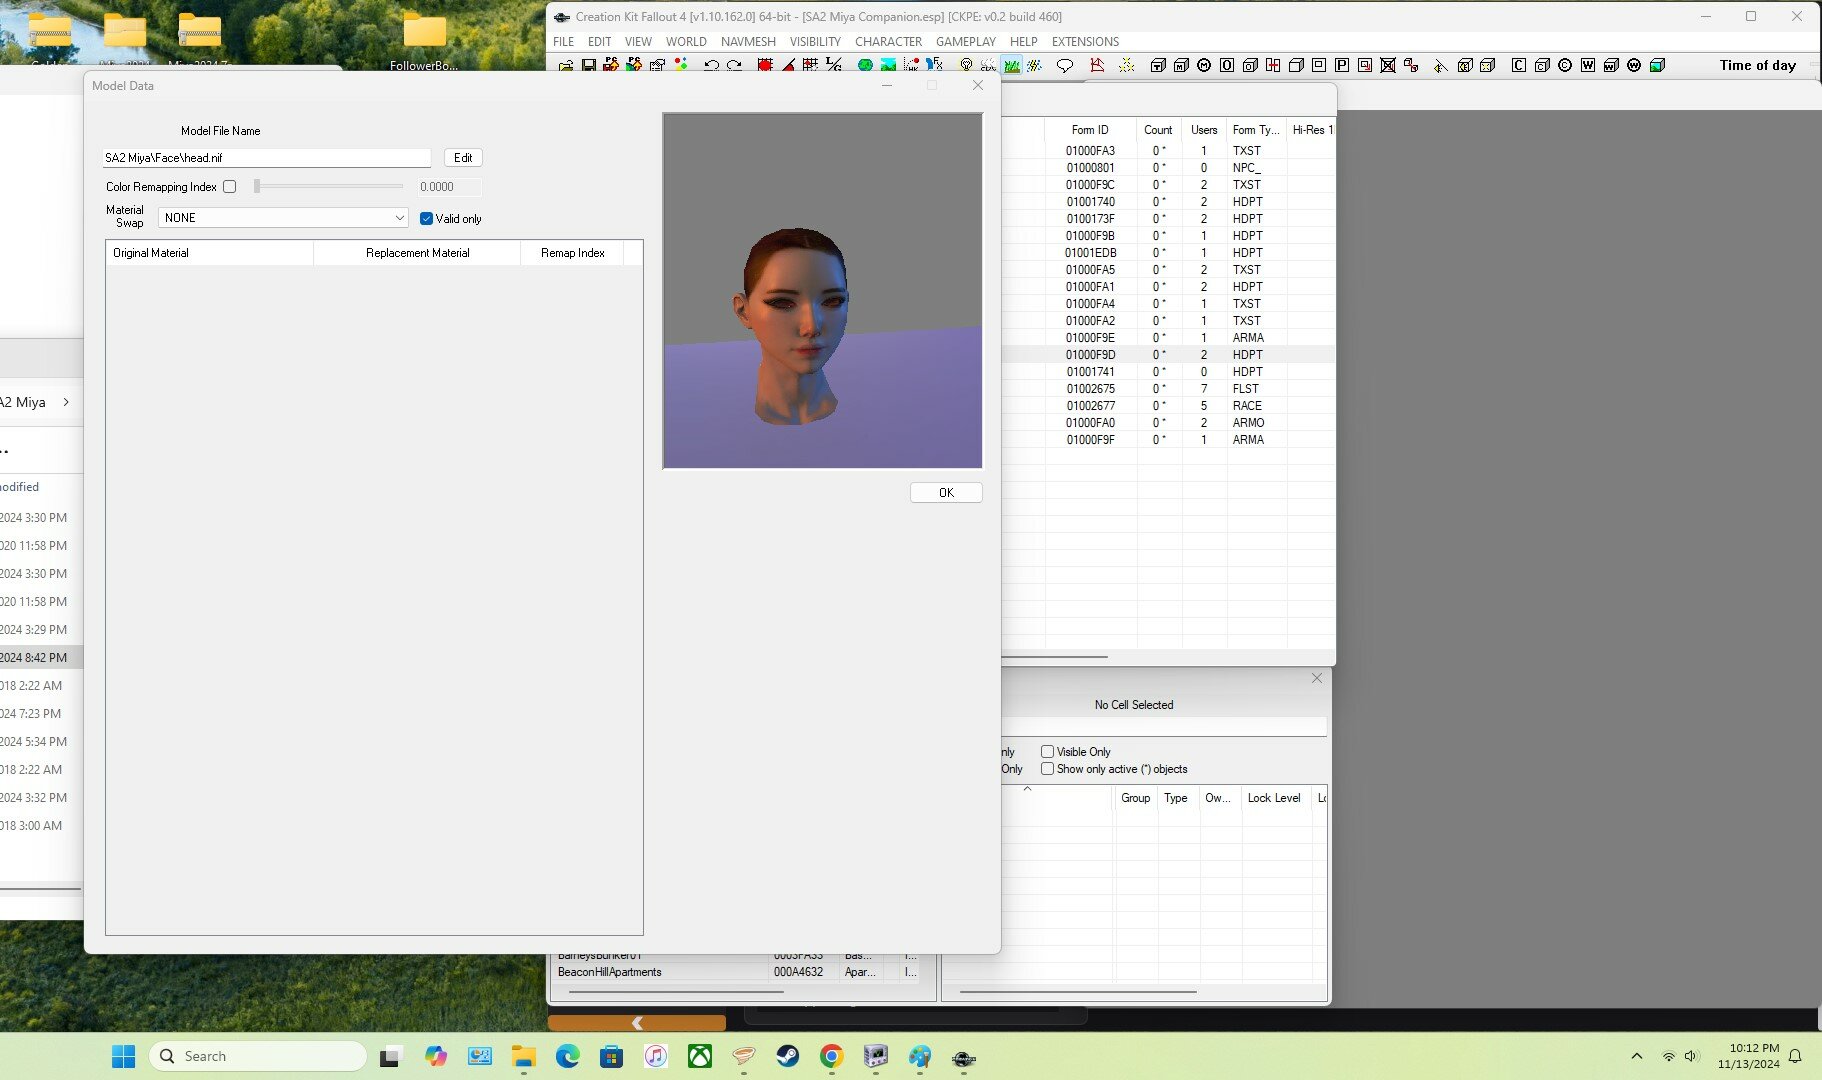Click the Edit button for model file
This screenshot has height=1080, width=1822.
(x=463, y=158)
